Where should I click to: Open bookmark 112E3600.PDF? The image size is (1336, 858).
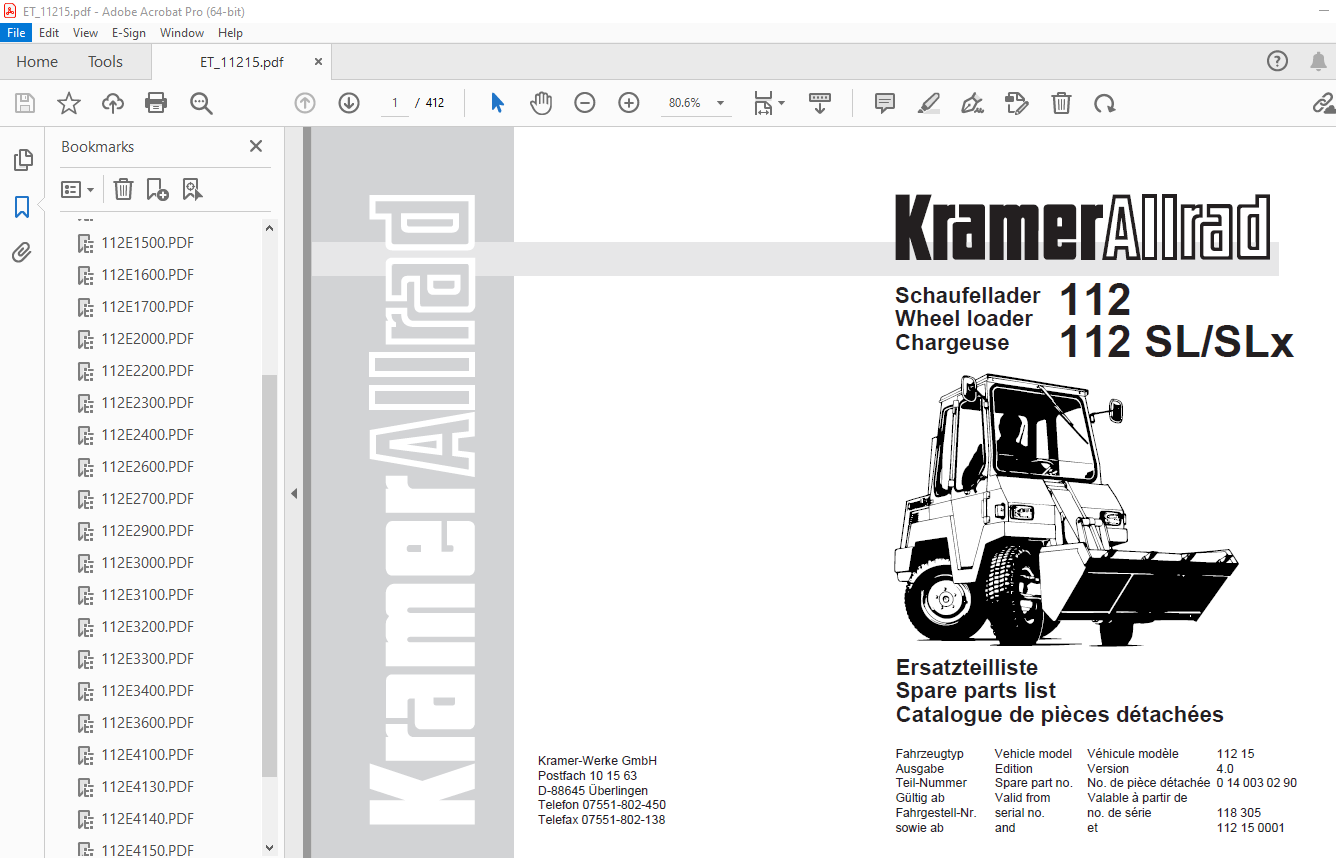[x=147, y=723]
